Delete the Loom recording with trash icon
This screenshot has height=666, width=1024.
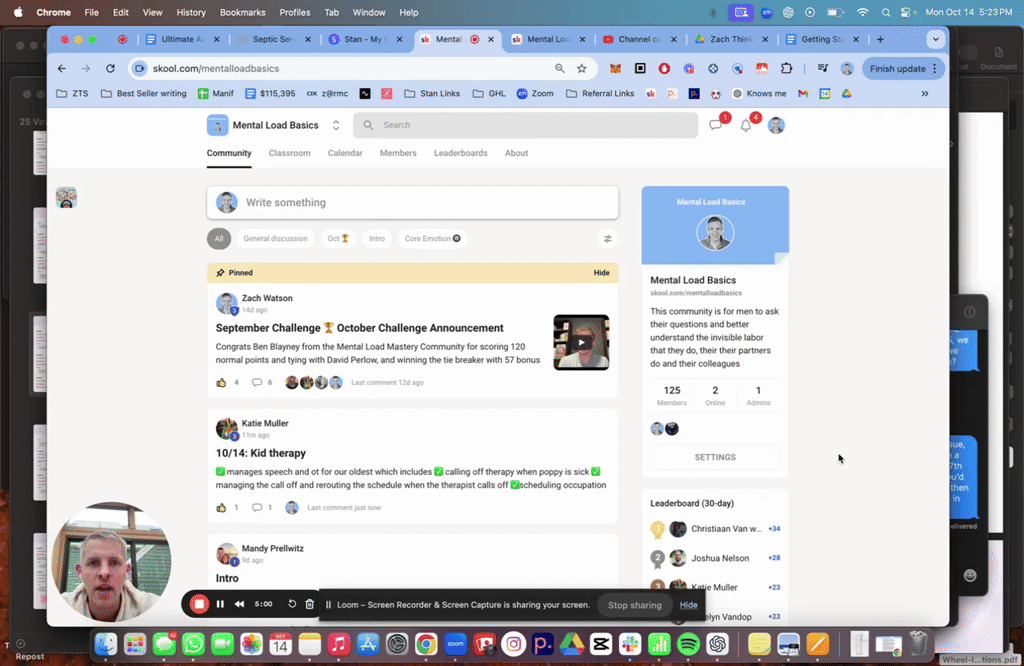click(x=310, y=604)
